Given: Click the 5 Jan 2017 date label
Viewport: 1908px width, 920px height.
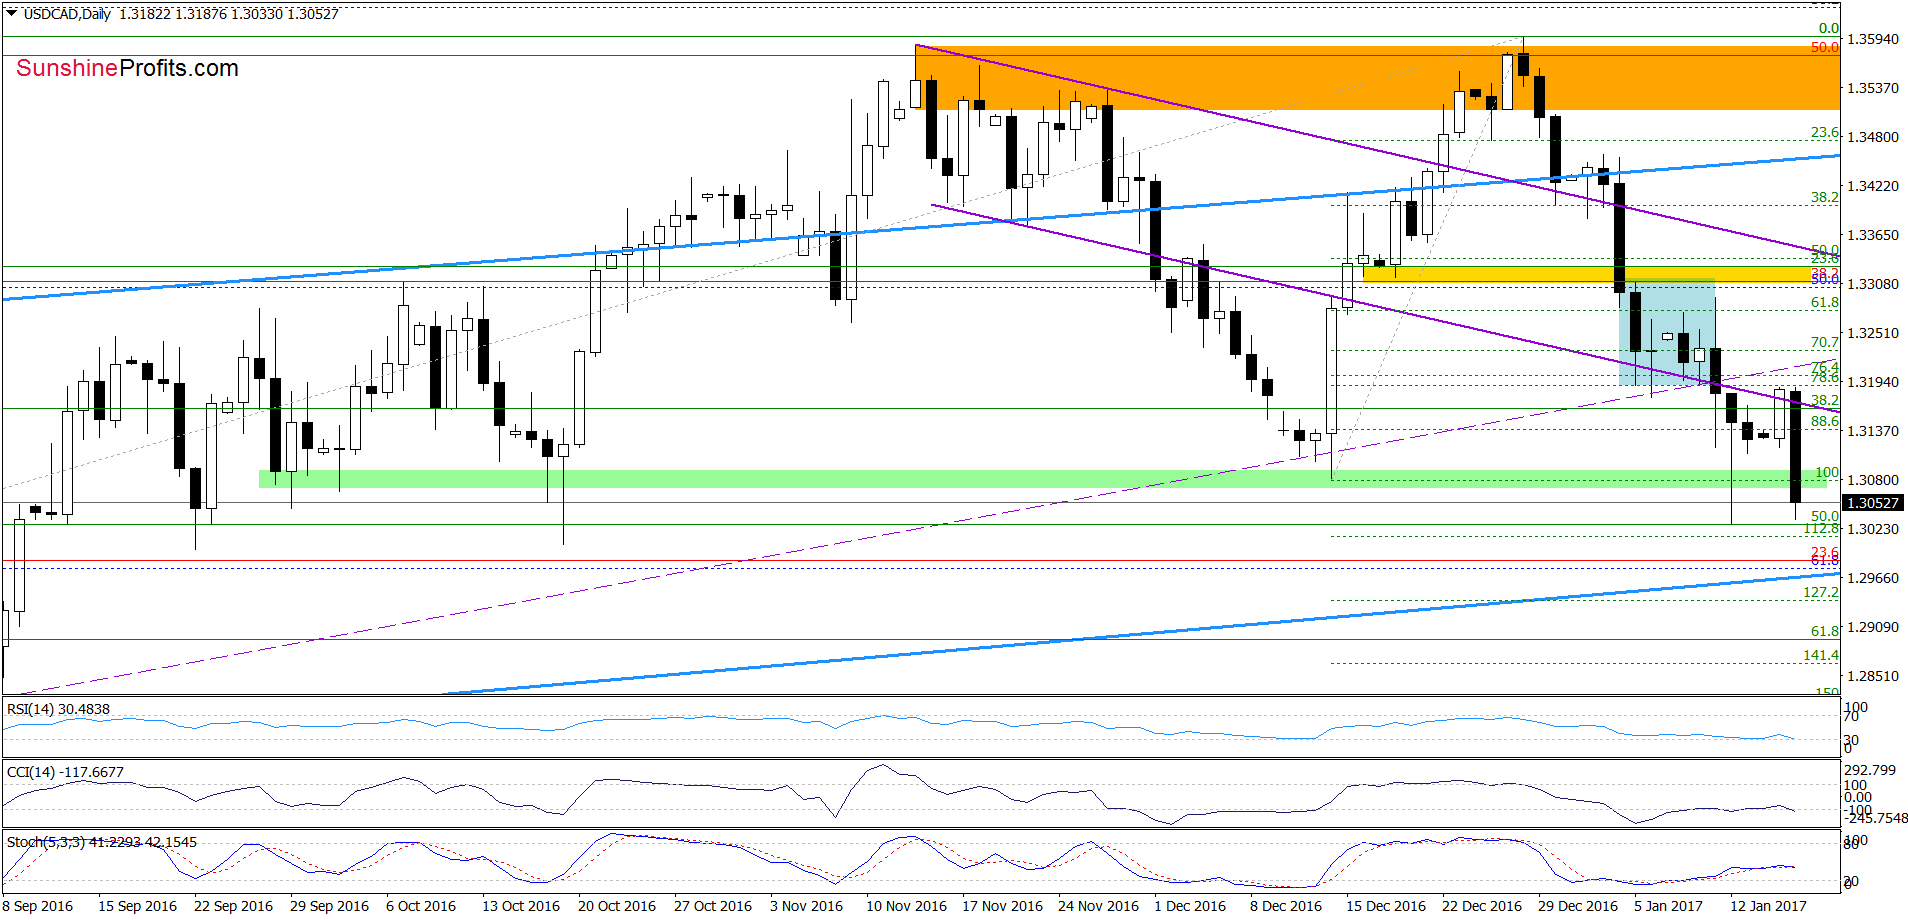Looking at the screenshot, I should [x=1669, y=906].
